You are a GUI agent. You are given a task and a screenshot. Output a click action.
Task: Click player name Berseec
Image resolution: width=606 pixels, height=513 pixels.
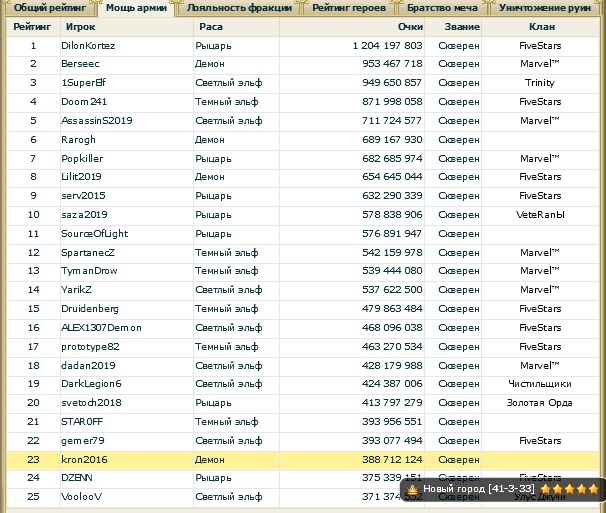[x=81, y=64]
